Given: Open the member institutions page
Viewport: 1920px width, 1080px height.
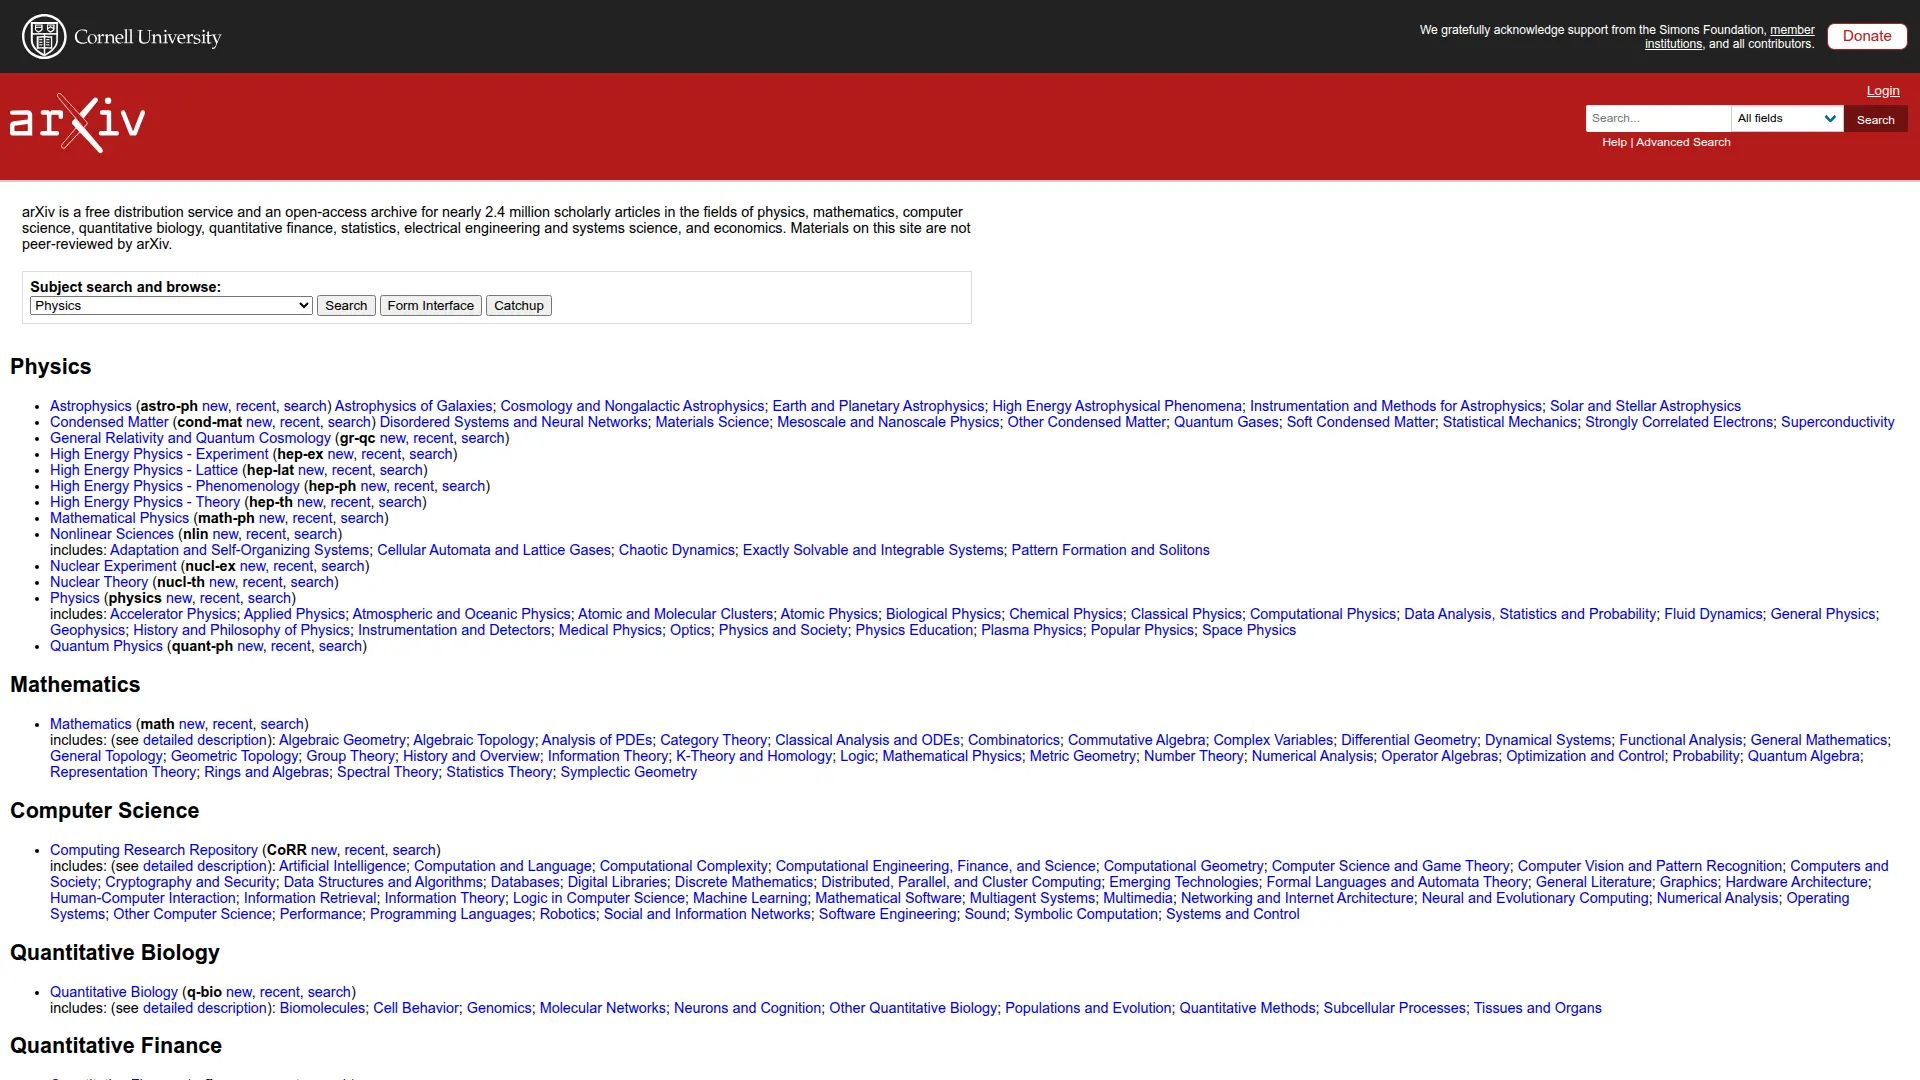Looking at the screenshot, I should (x=1791, y=29).
